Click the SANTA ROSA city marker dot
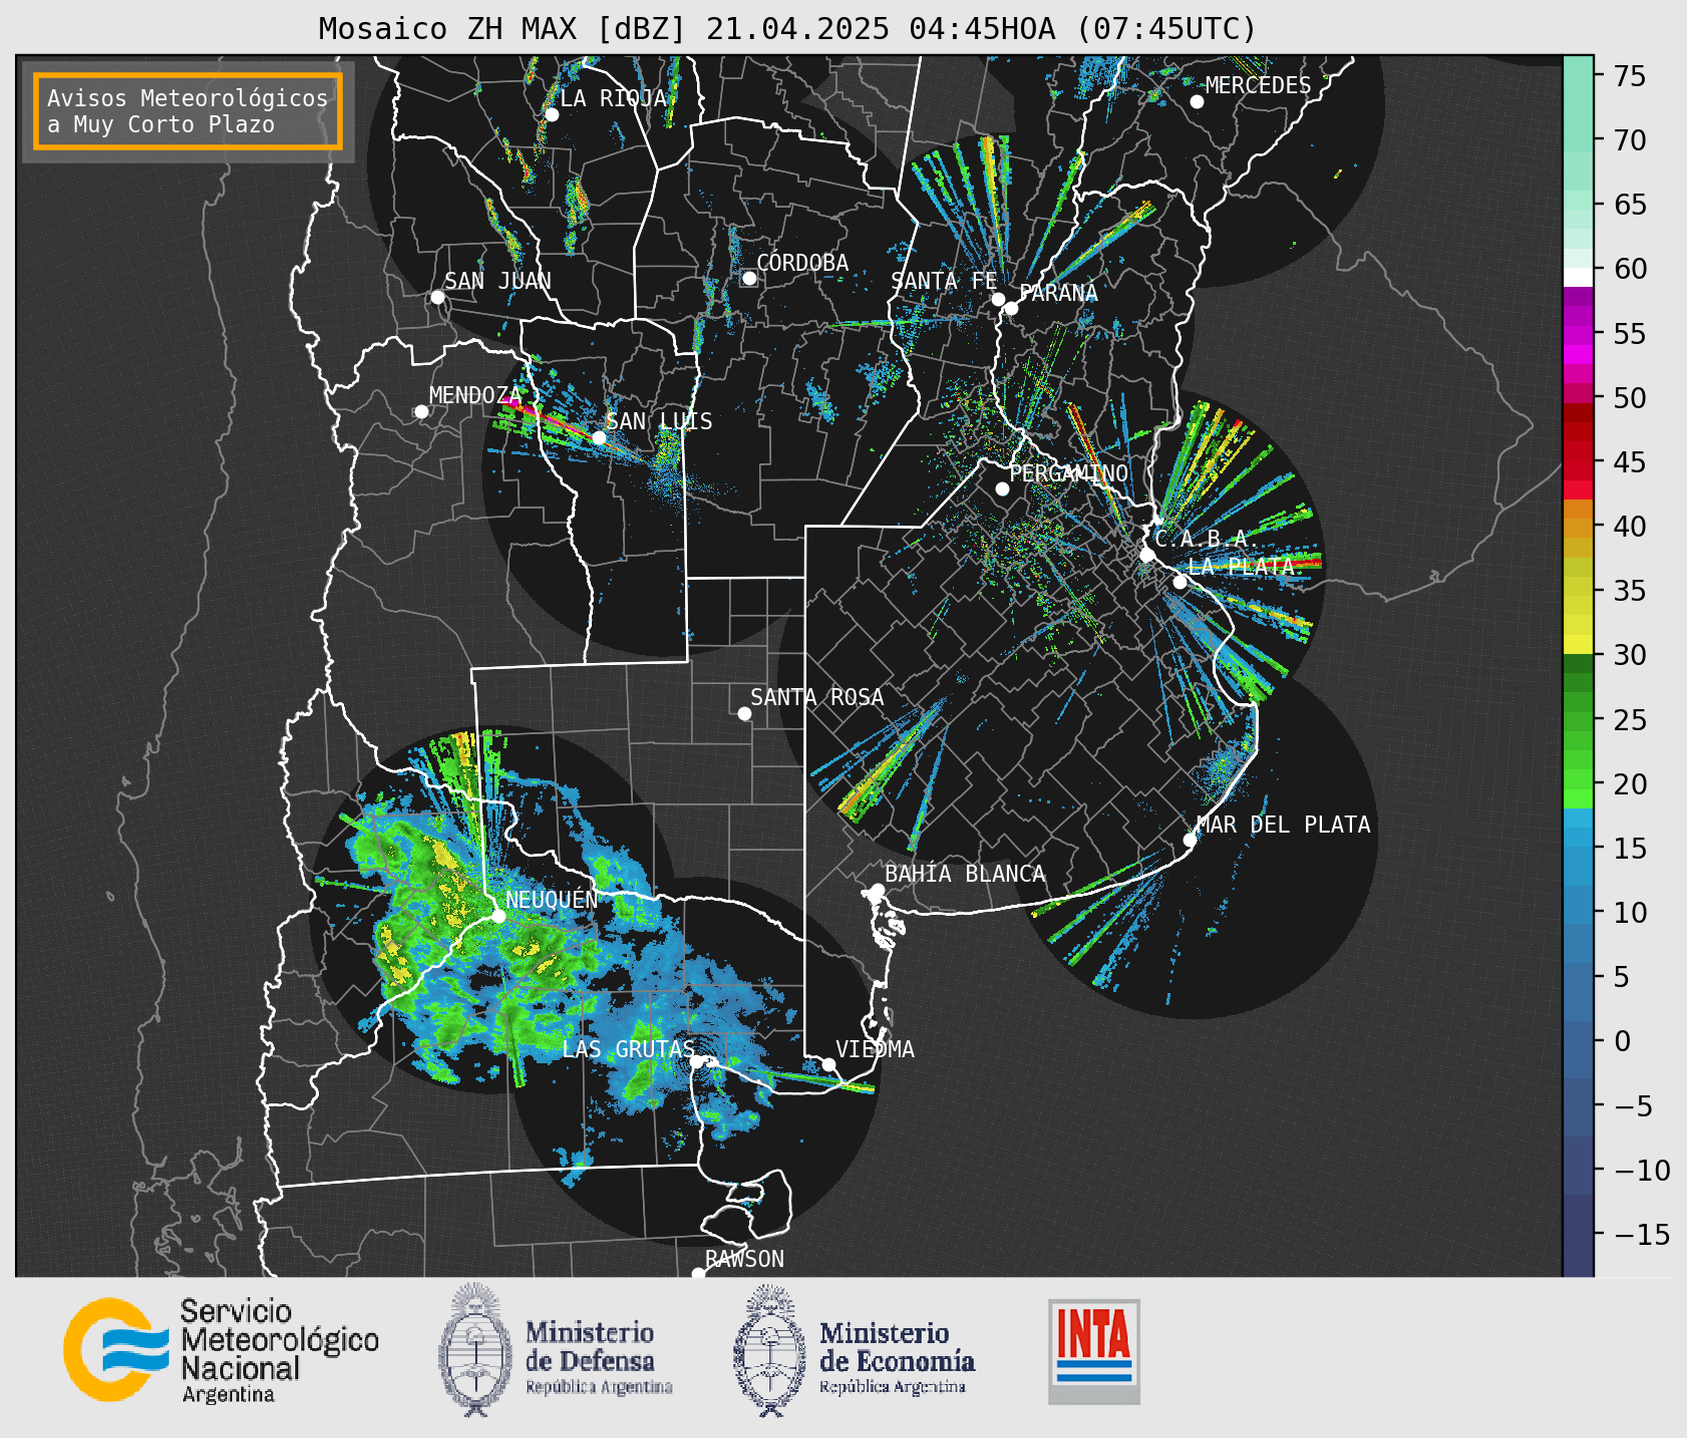 tap(744, 713)
